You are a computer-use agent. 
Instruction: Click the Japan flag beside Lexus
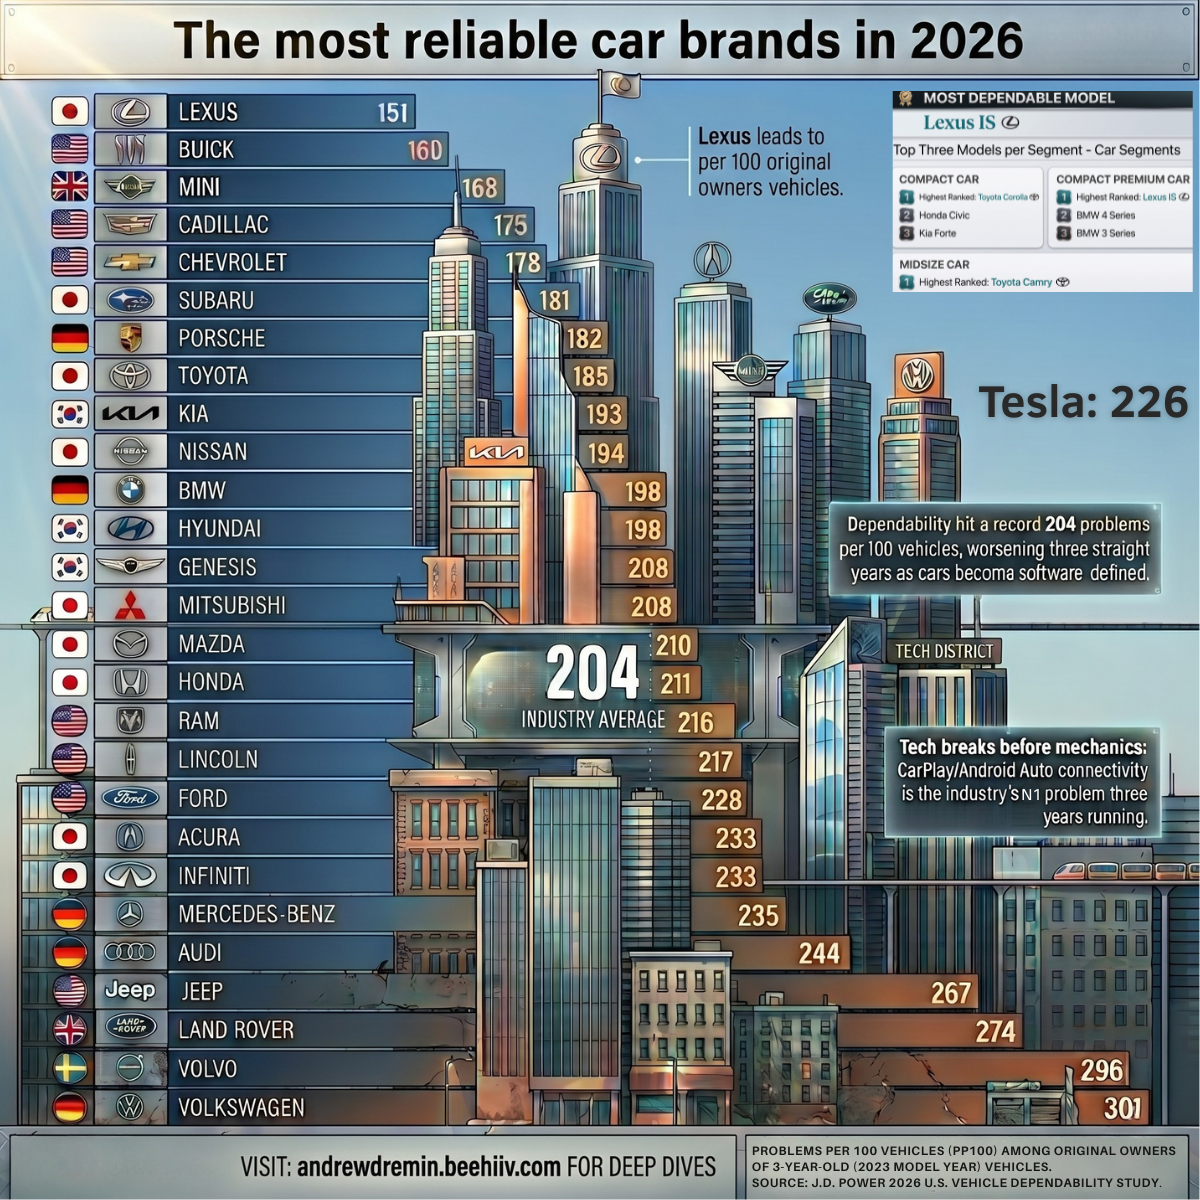click(x=70, y=111)
